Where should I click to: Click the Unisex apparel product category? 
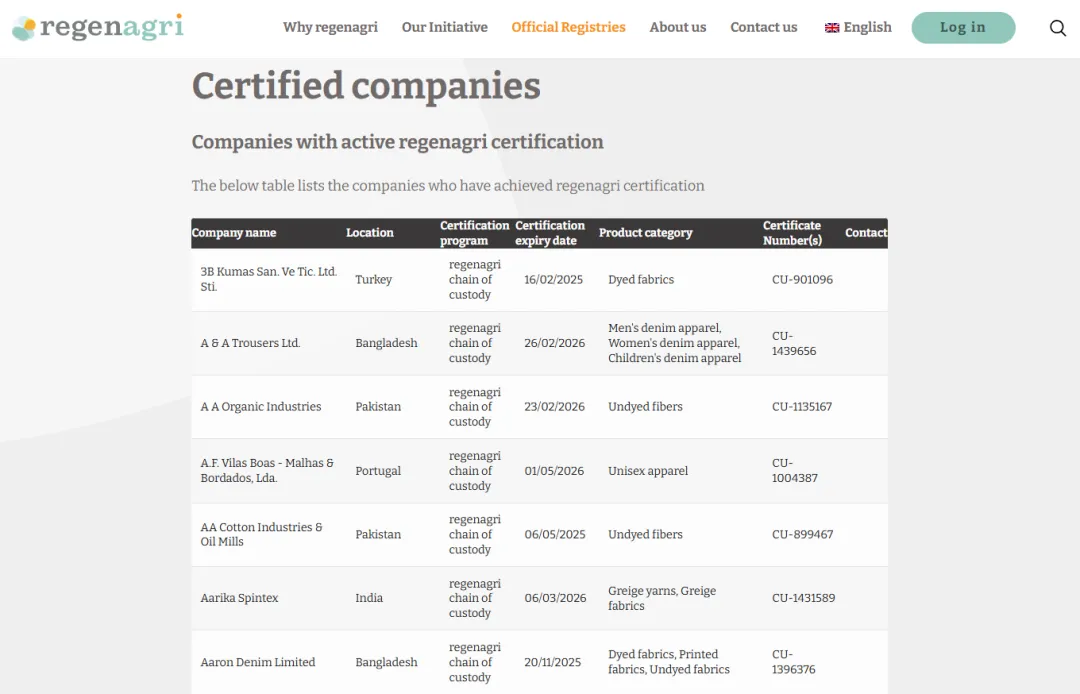[x=647, y=470]
